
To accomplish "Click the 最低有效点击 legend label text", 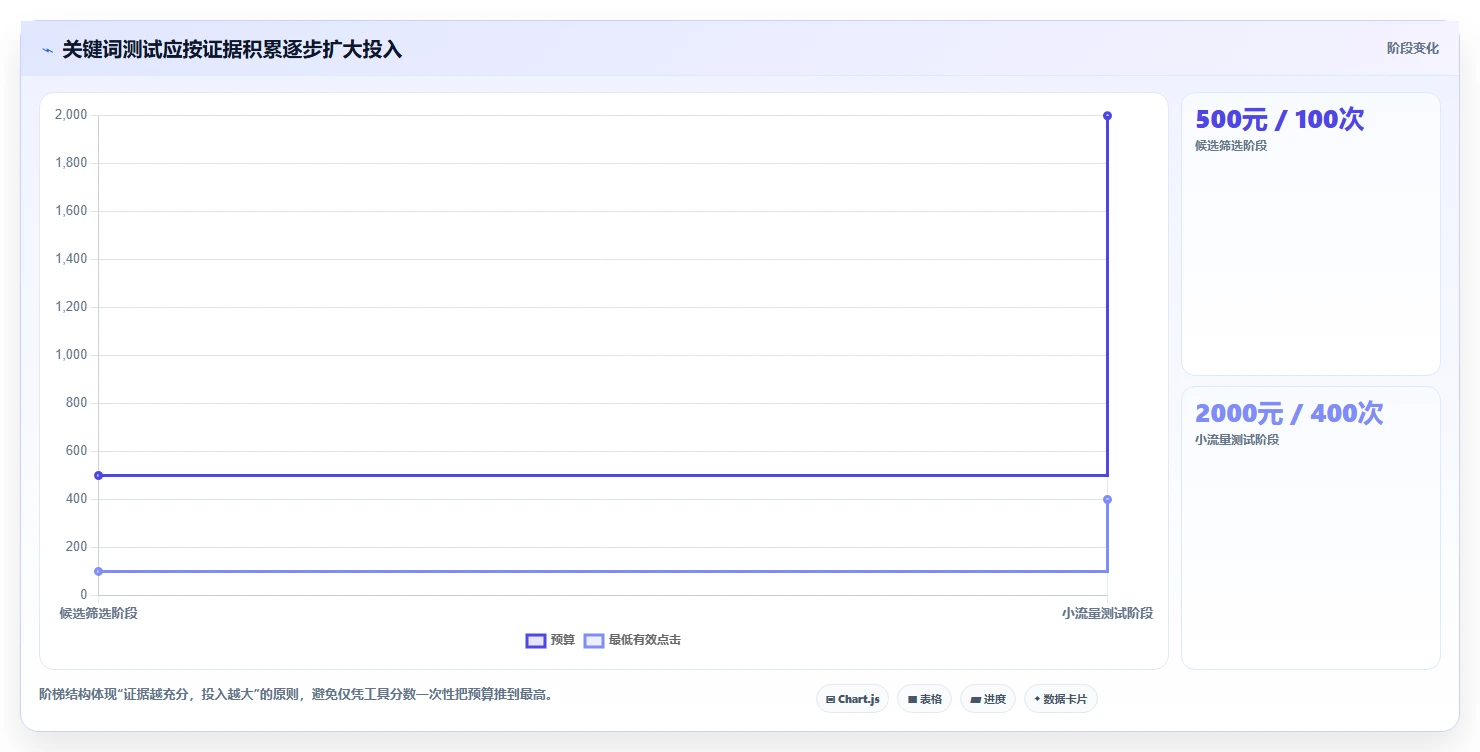I will pyautogui.click(x=645, y=640).
